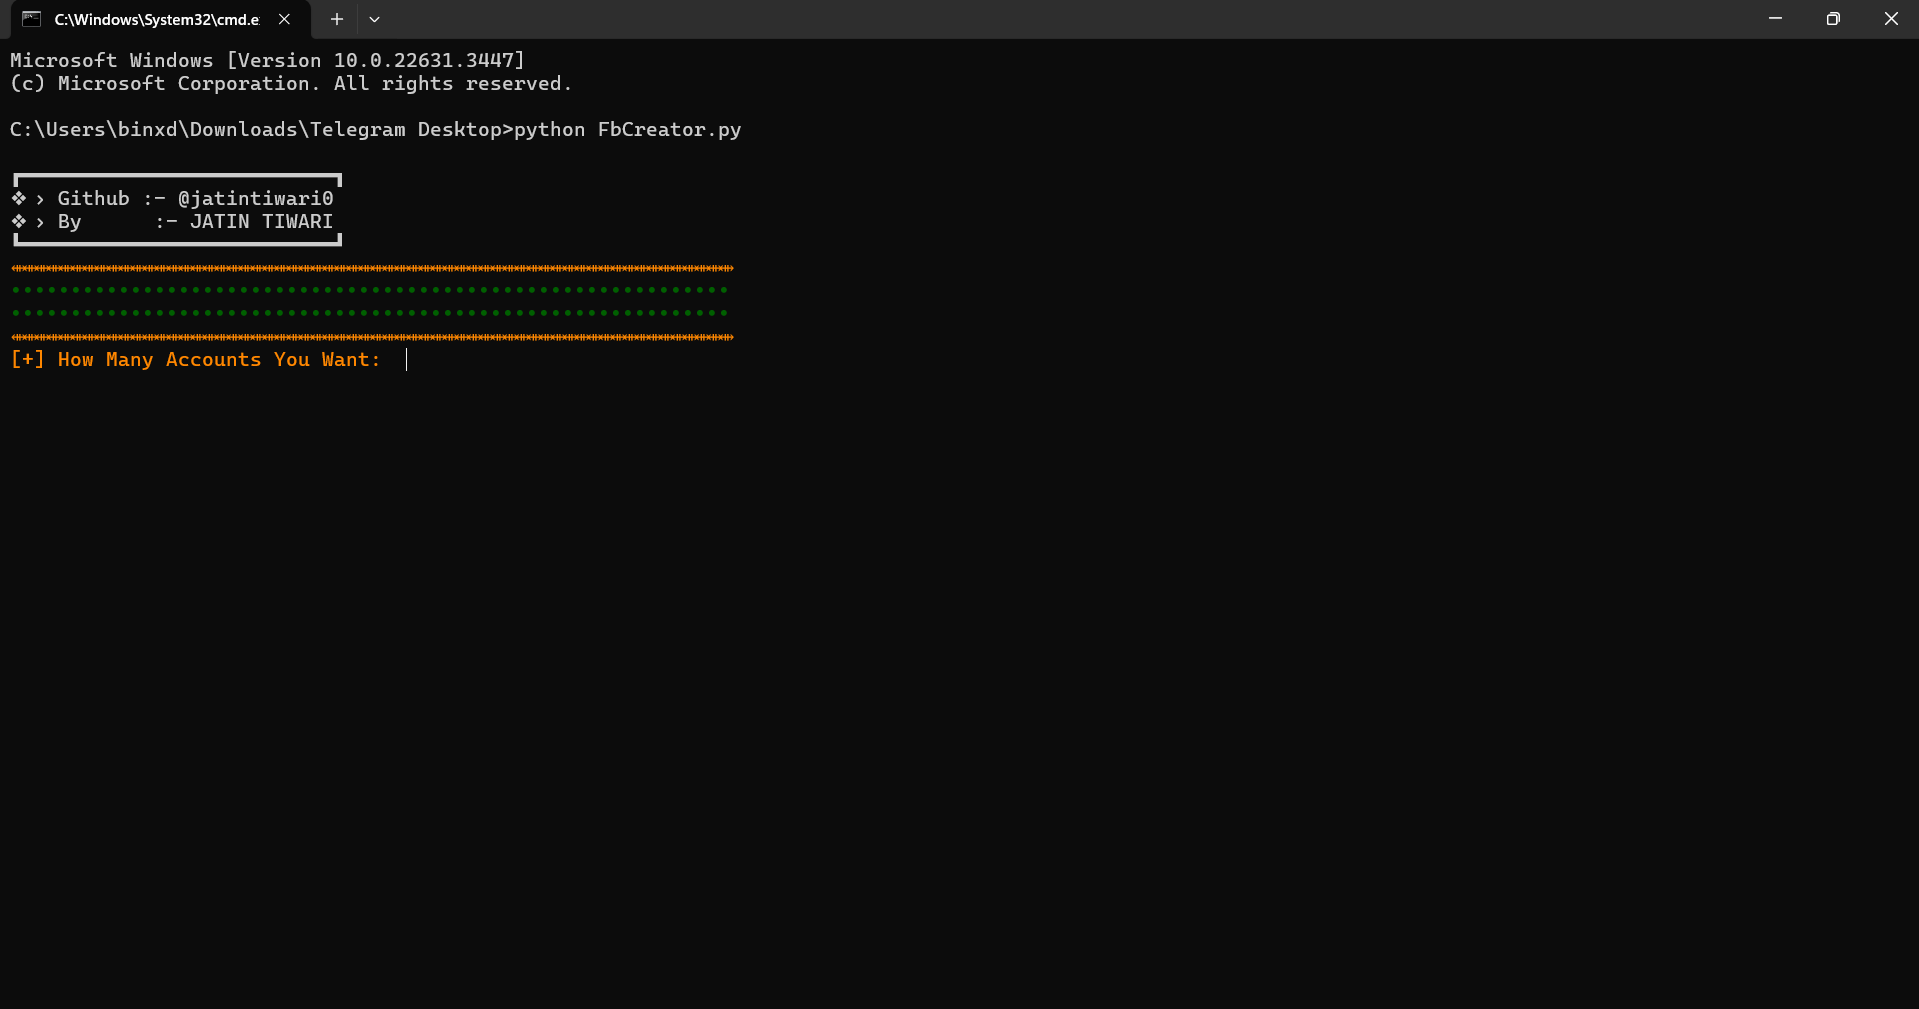1919x1009 pixels.
Task: Open a new terminal tab
Action: click(337, 19)
